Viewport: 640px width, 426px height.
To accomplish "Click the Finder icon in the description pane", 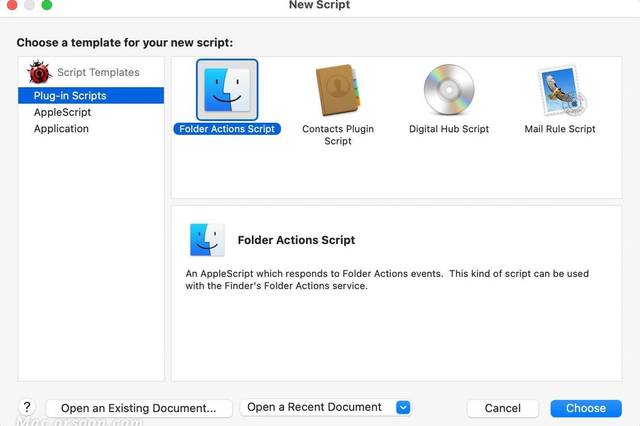I will click(207, 240).
